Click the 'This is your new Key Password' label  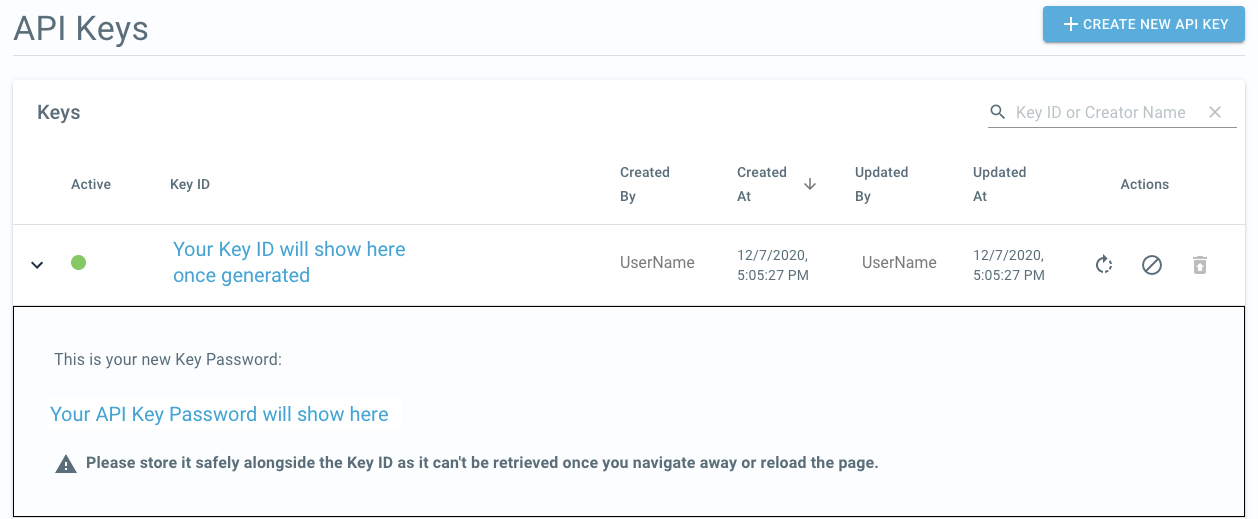(168, 358)
